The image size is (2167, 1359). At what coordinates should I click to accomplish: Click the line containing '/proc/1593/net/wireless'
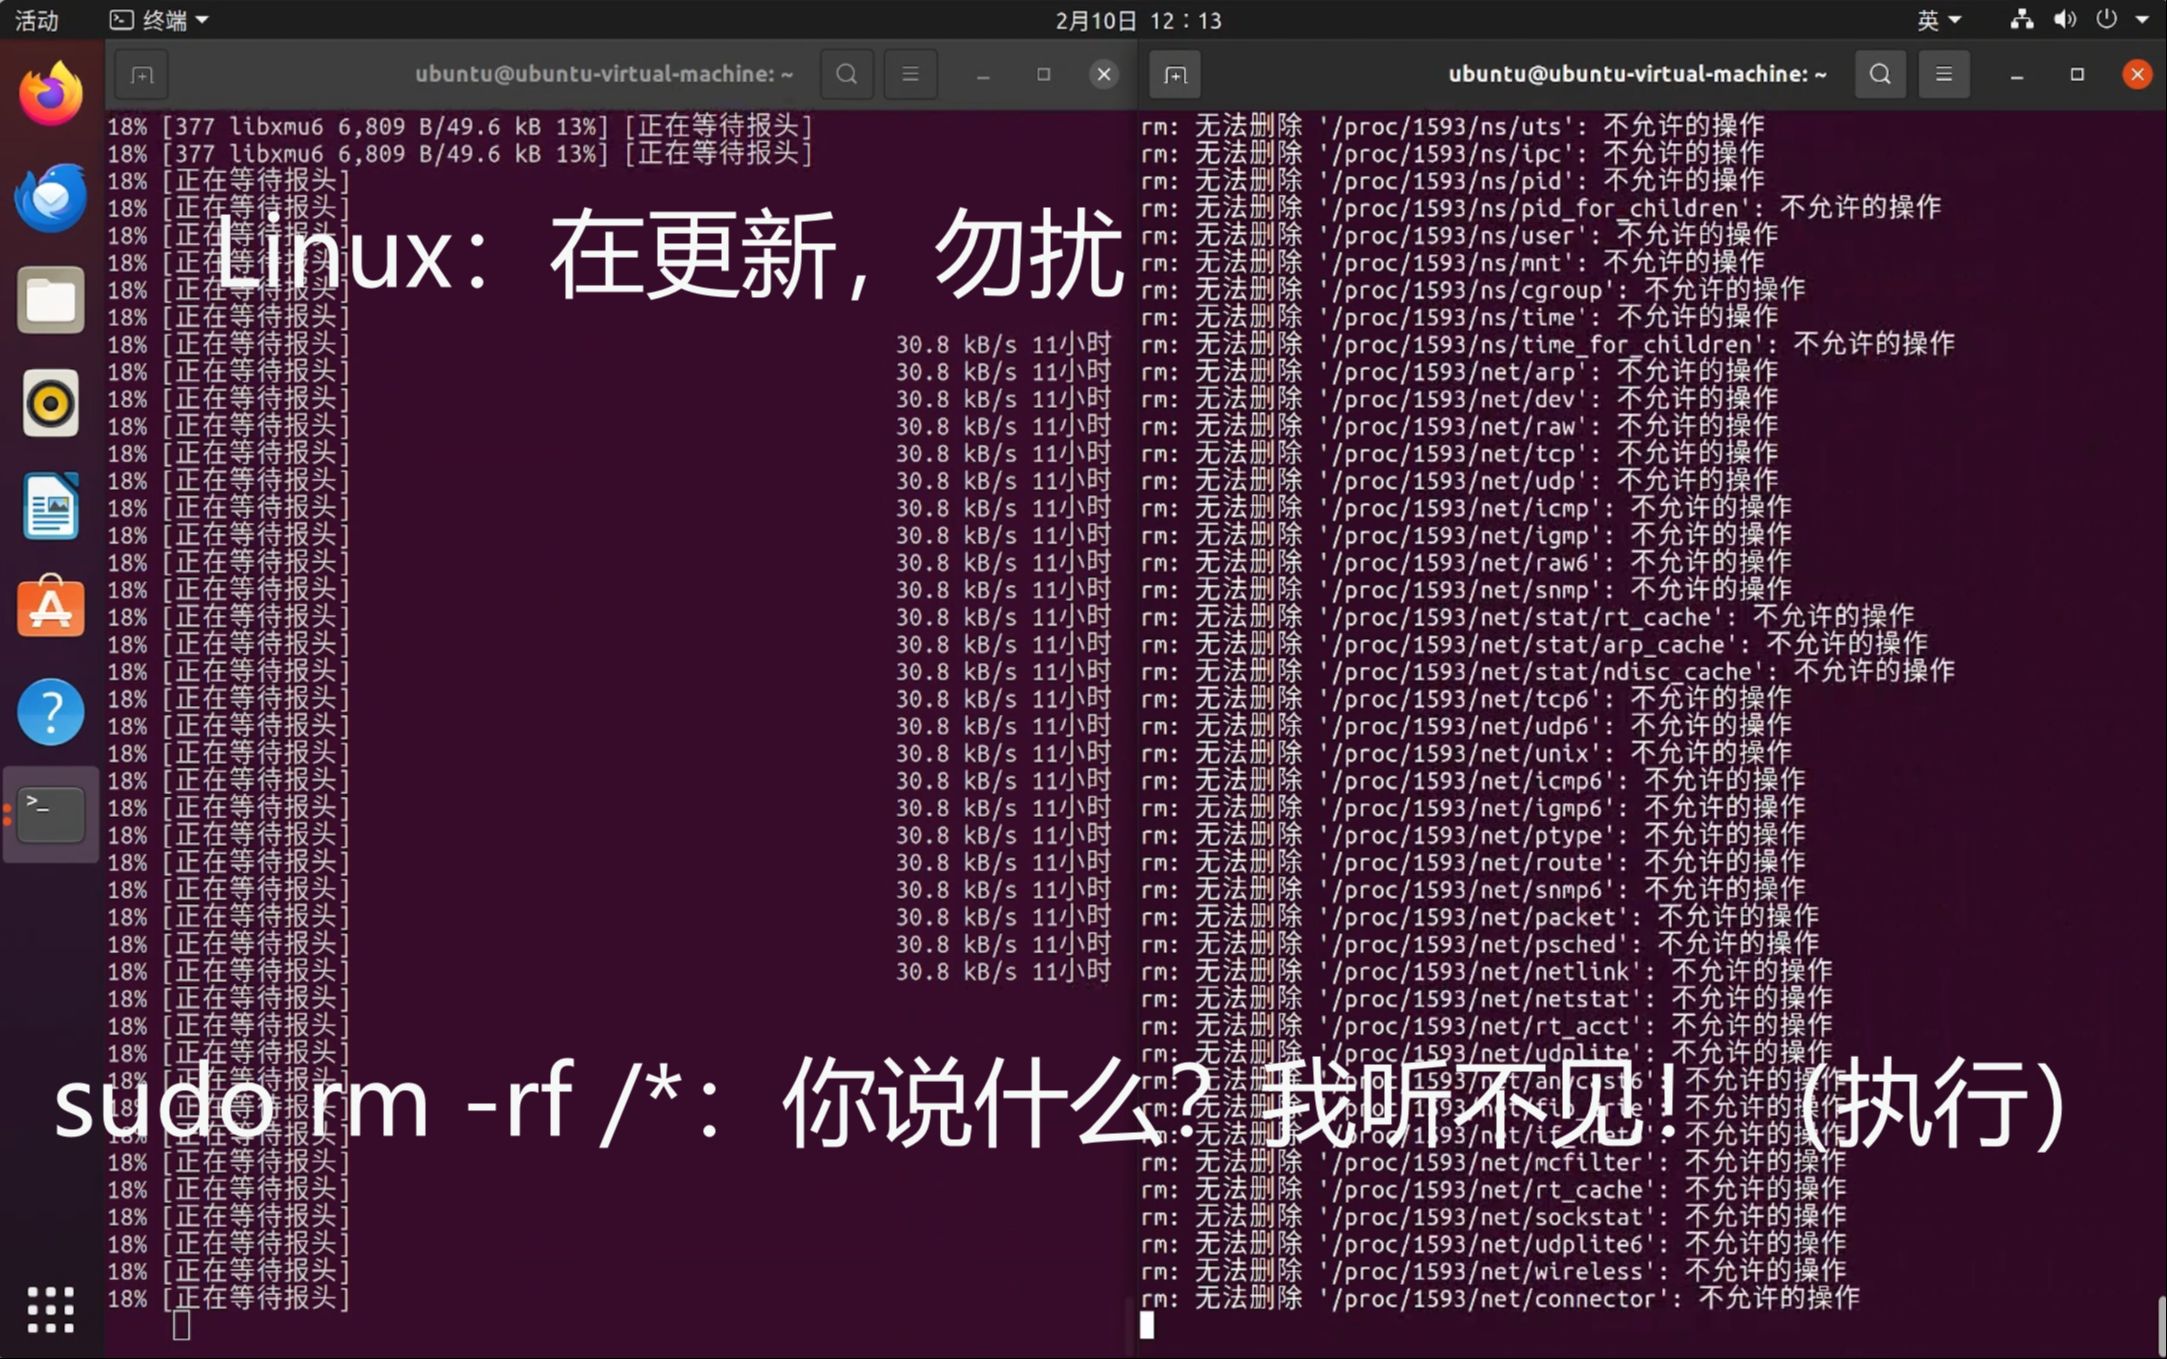tap(1493, 1272)
